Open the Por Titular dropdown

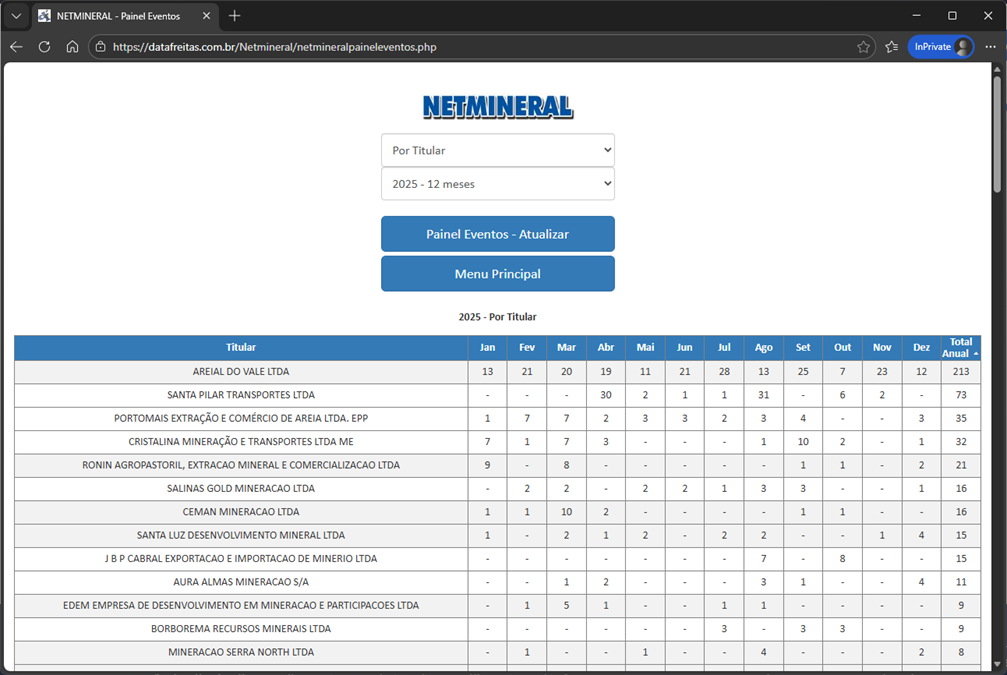click(497, 150)
